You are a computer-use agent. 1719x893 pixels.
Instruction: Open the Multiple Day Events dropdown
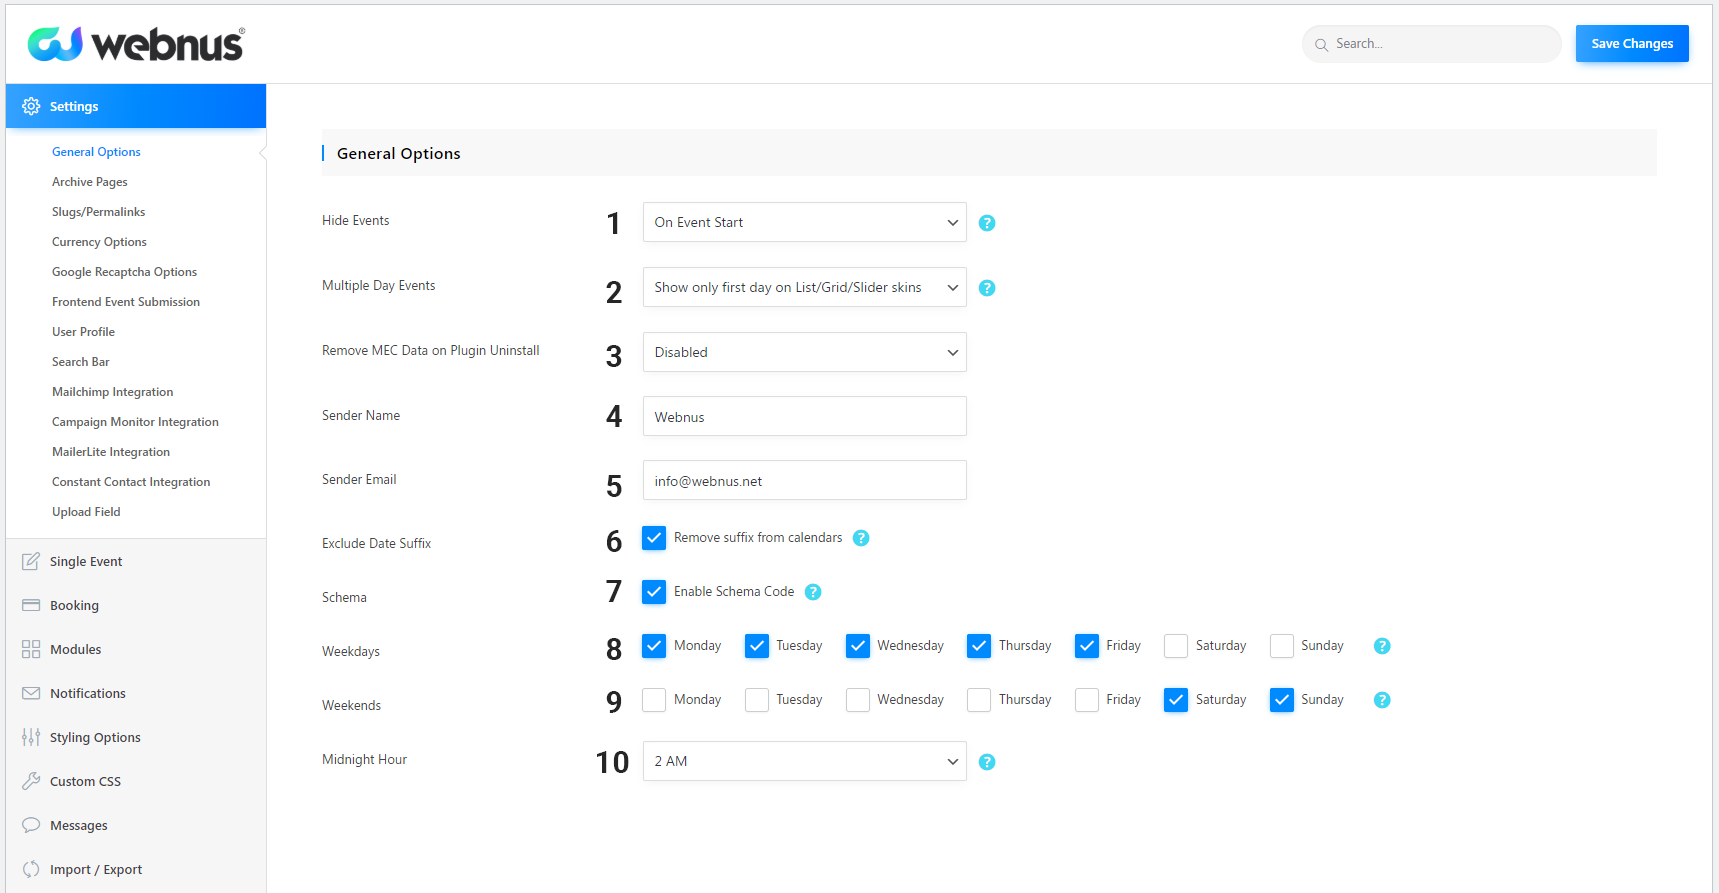tap(805, 287)
